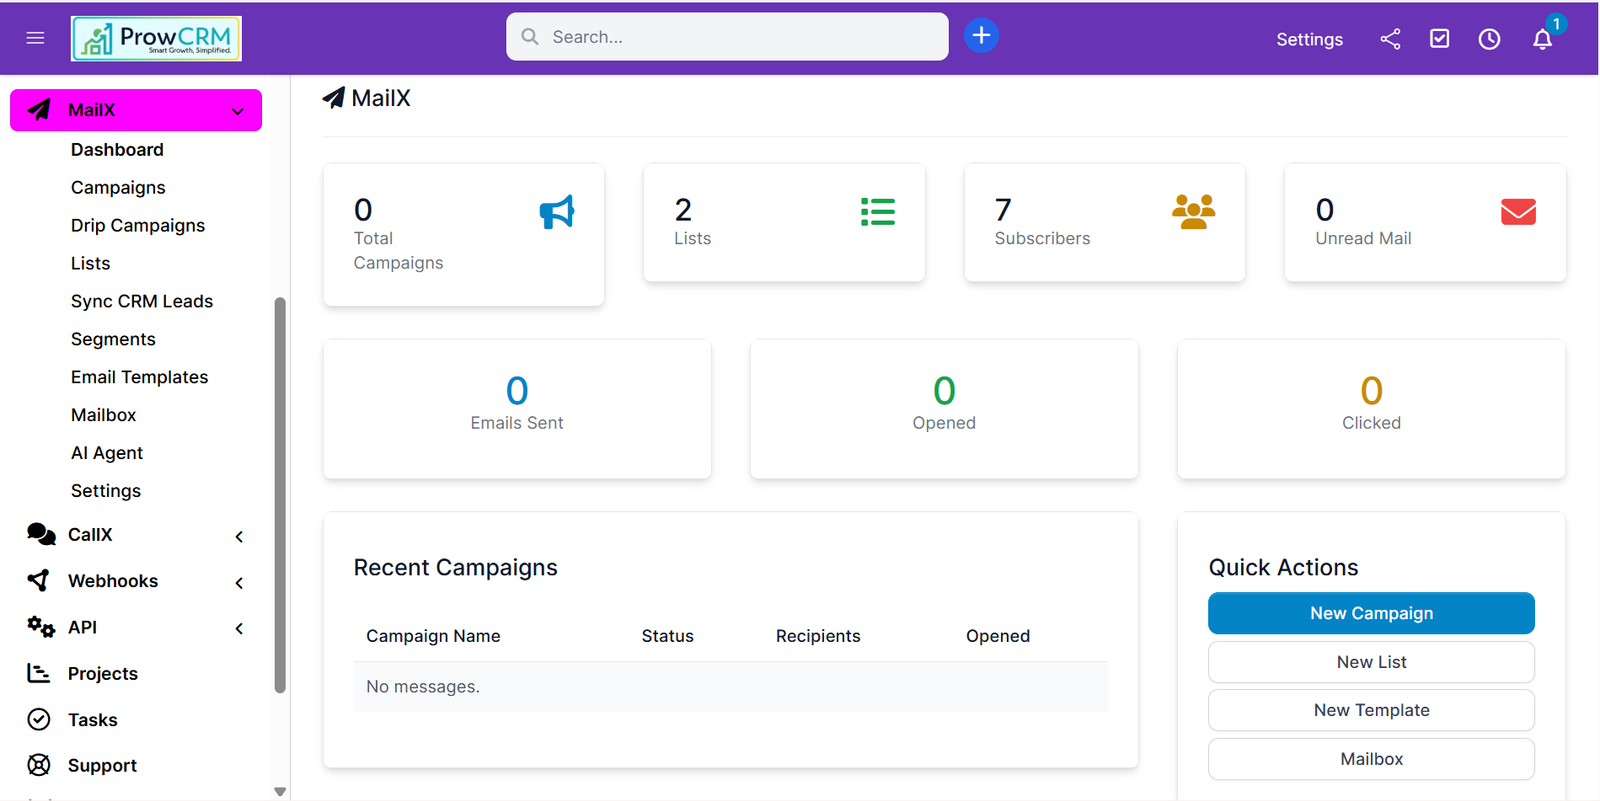Open the checklist tasks icon in header
This screenshot has width=1600, height=801.
[x=1440, y=39]
